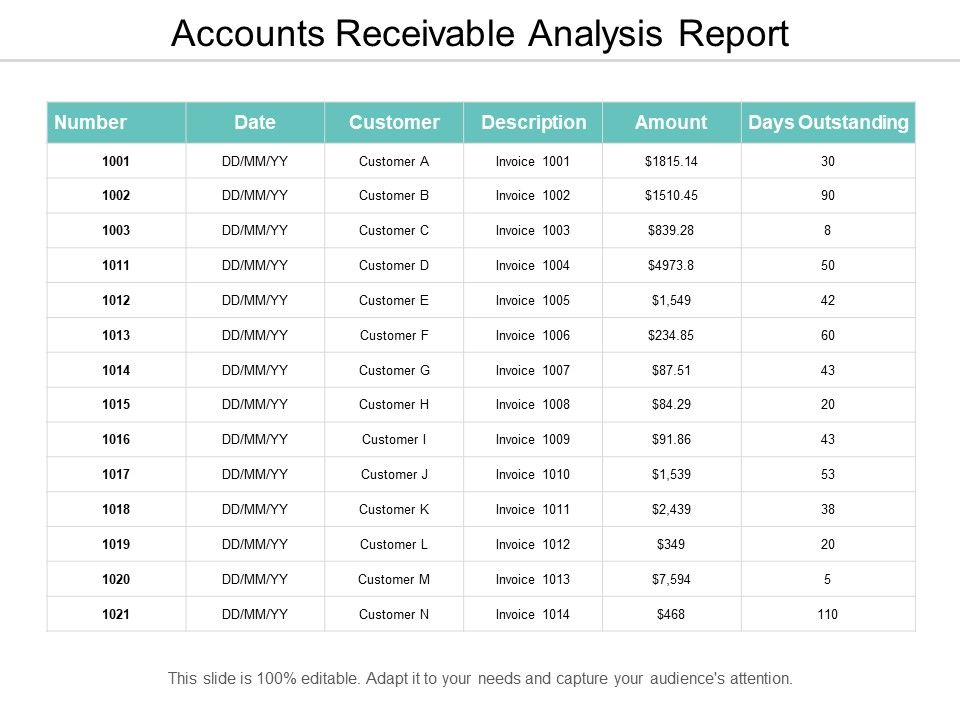Select the amount $1815.14
960x720 pixels.
(671, 161)
